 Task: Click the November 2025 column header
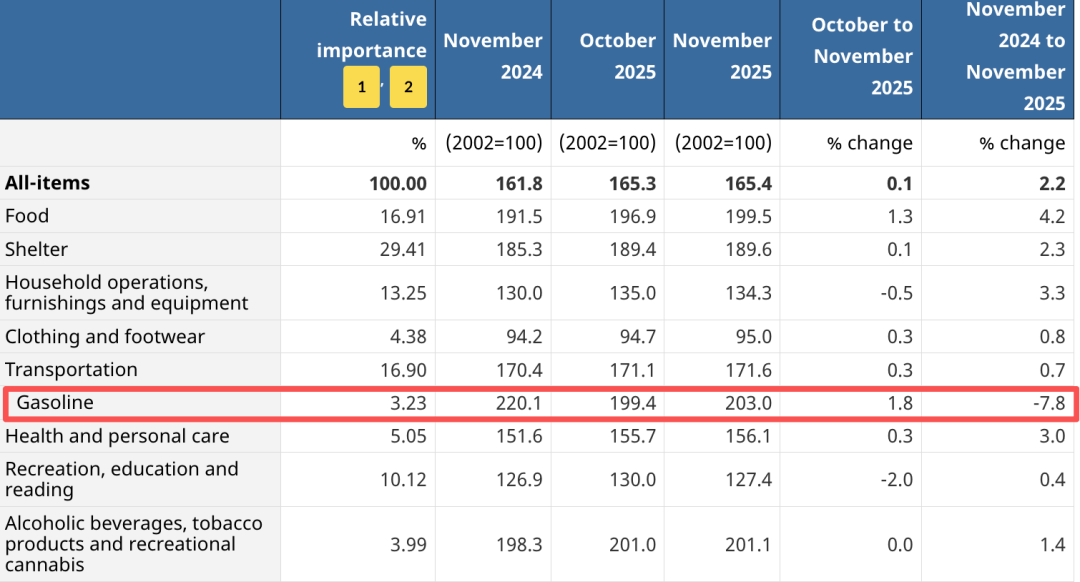(x=722, y=56)
